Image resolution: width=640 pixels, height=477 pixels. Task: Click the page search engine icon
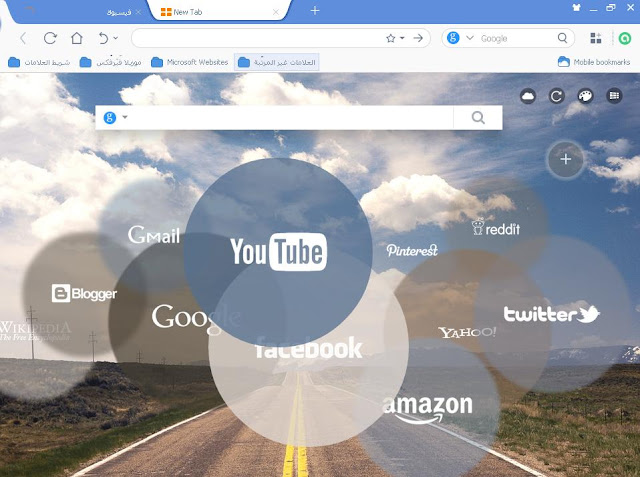coord(110,118)
